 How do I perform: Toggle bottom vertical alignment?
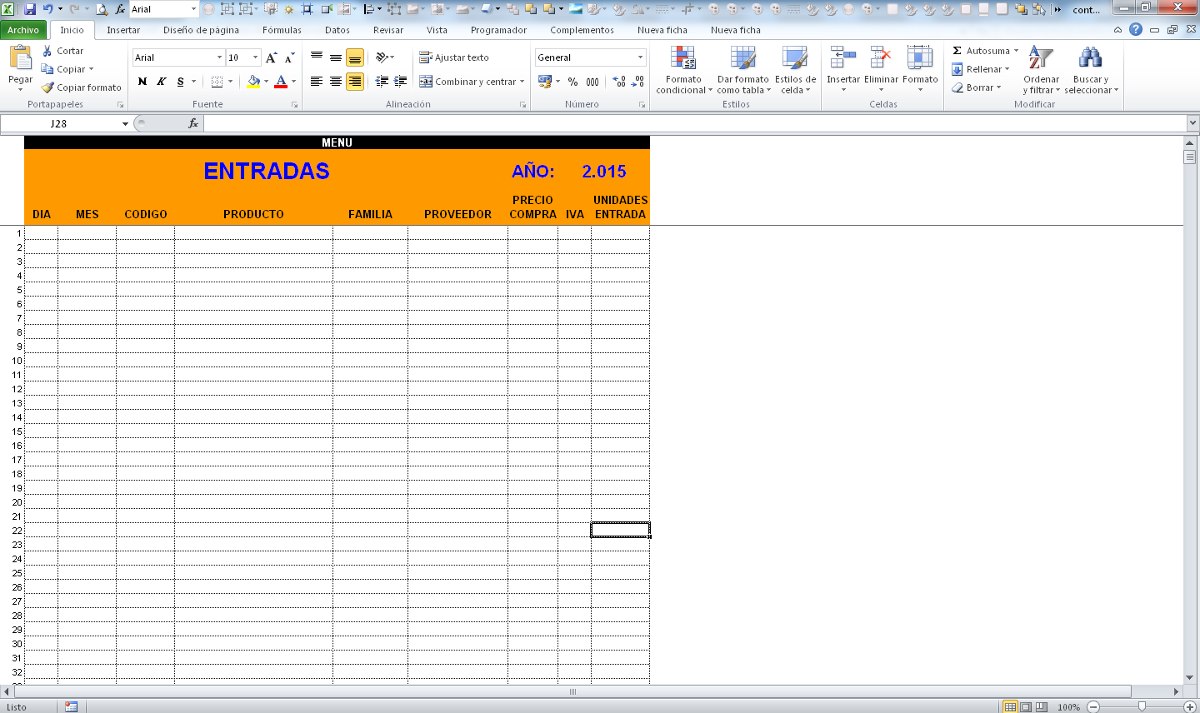coord(355,58)
